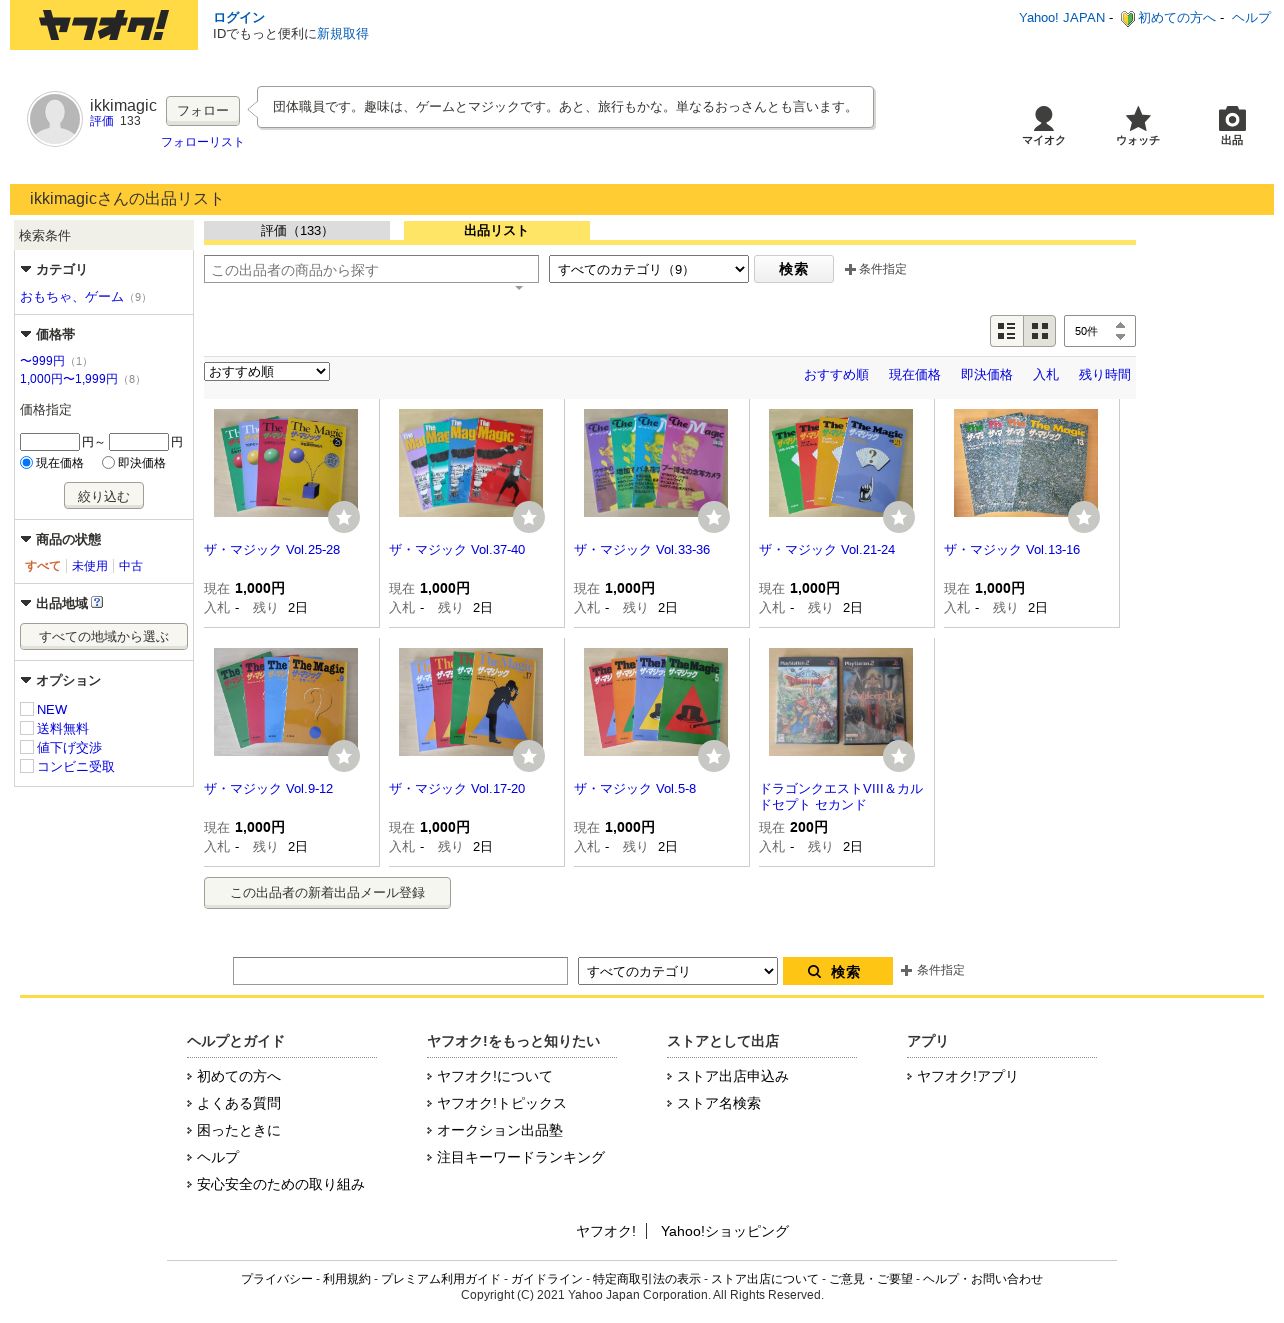The width and height of the screenshot is (1284, 1323).
Task: Open the フォローリスト link
Action: coord(203,142)
